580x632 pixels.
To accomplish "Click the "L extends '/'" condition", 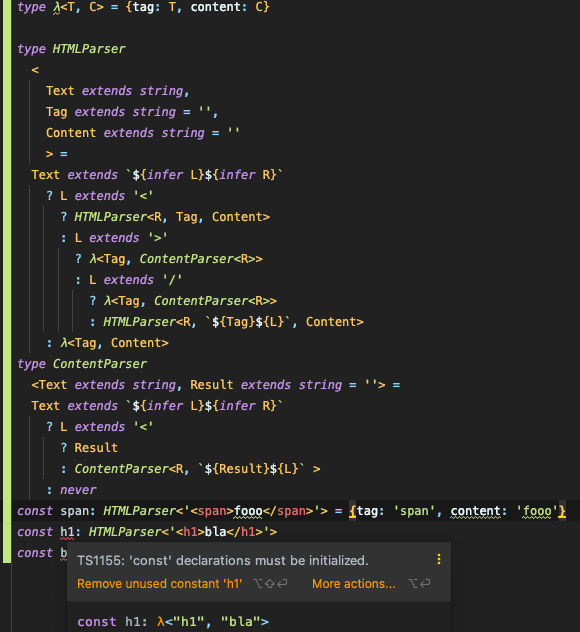I will (x=135, y=280).
